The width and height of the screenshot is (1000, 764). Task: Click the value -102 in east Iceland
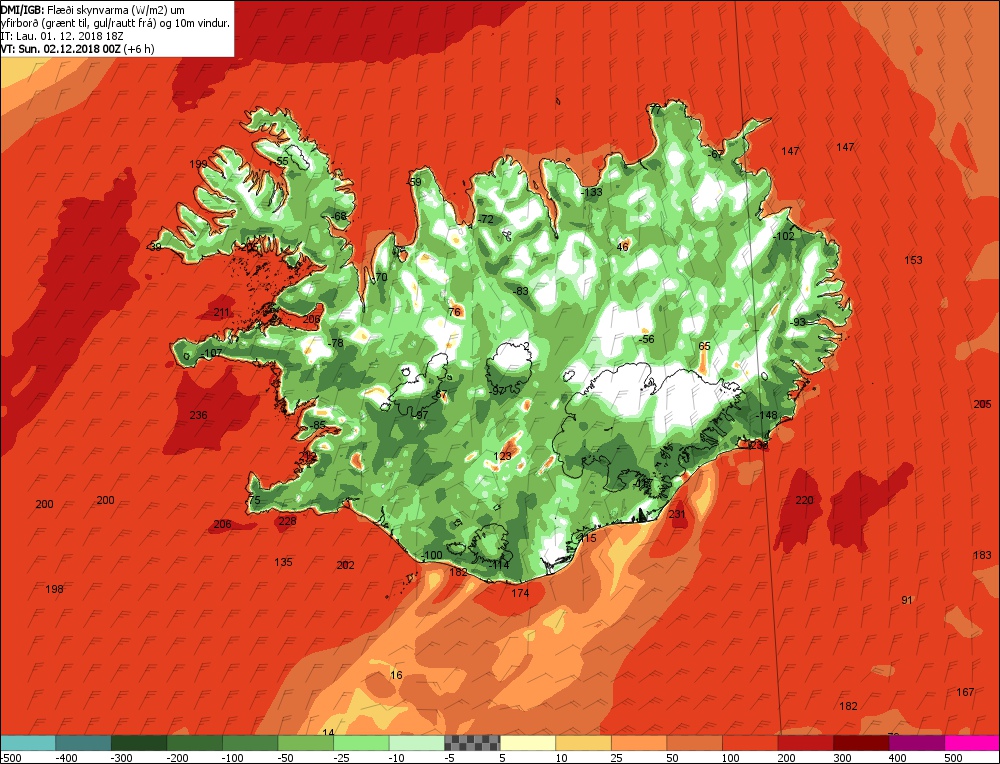point(784,236)
